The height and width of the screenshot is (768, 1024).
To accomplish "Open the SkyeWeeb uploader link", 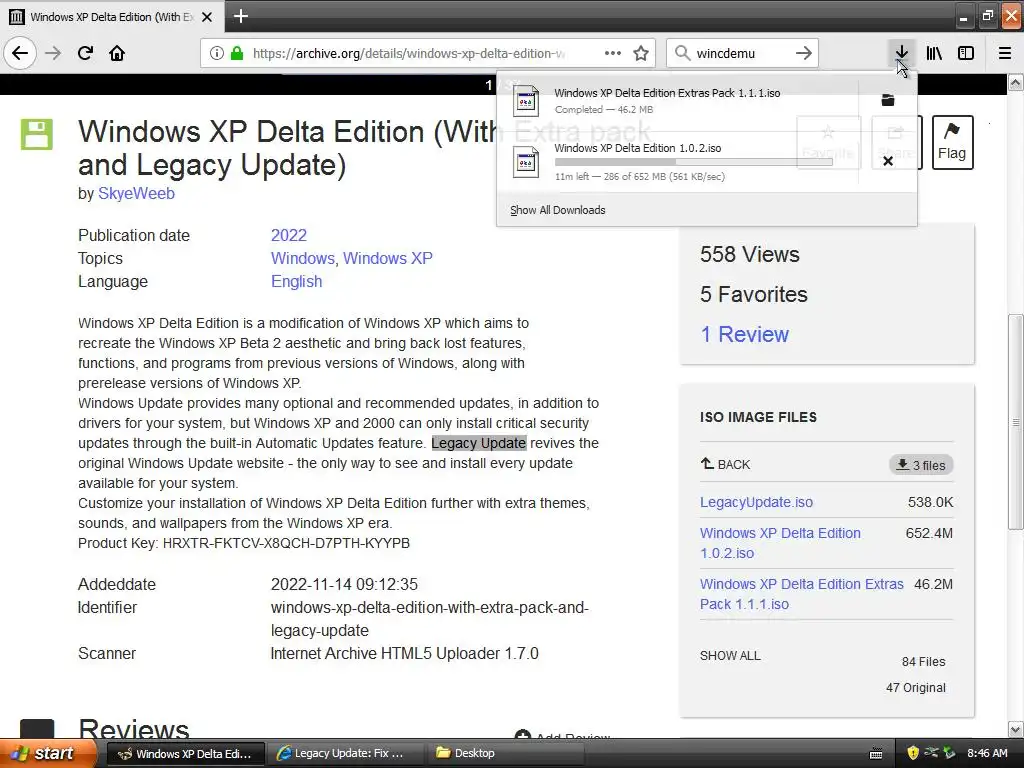I will coord(136,193).
